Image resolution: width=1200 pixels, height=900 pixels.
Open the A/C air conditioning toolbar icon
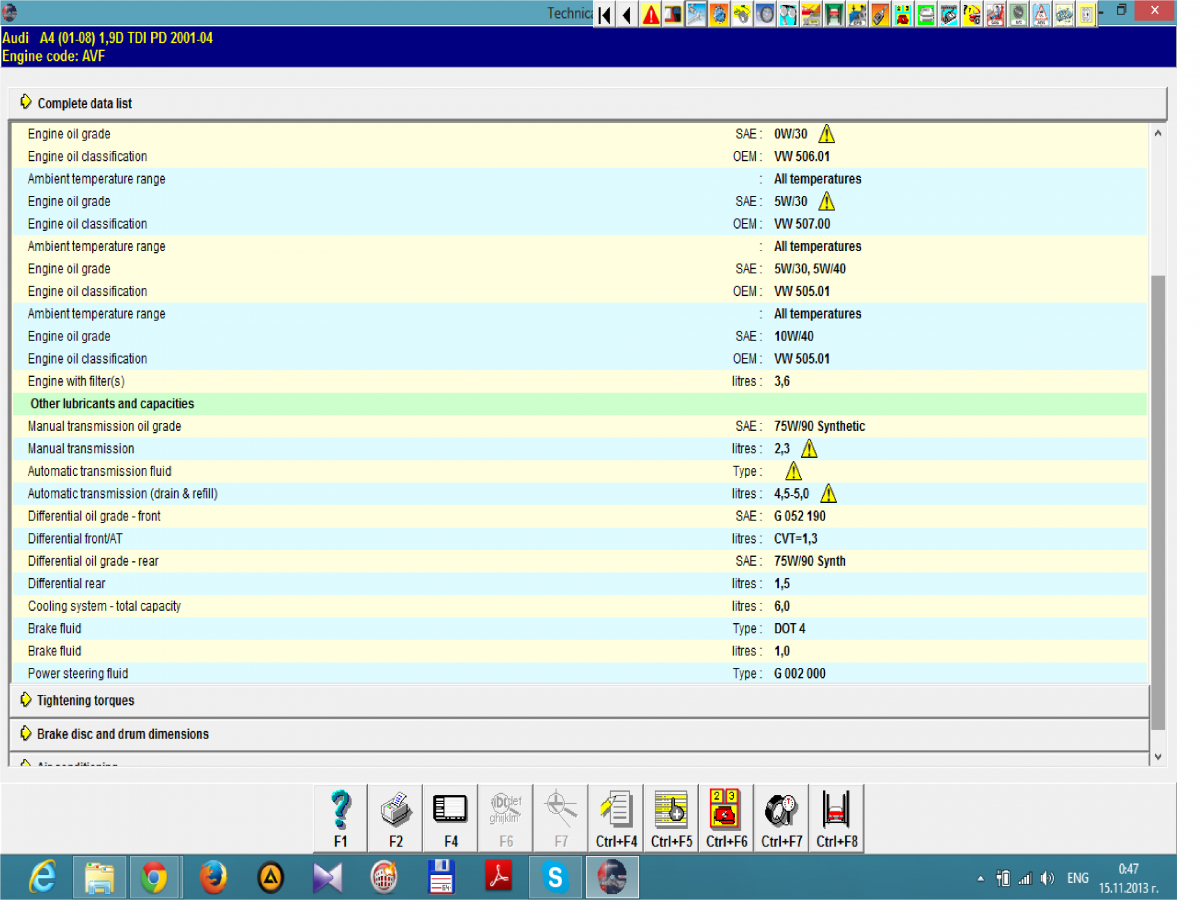pos(1018,14)
